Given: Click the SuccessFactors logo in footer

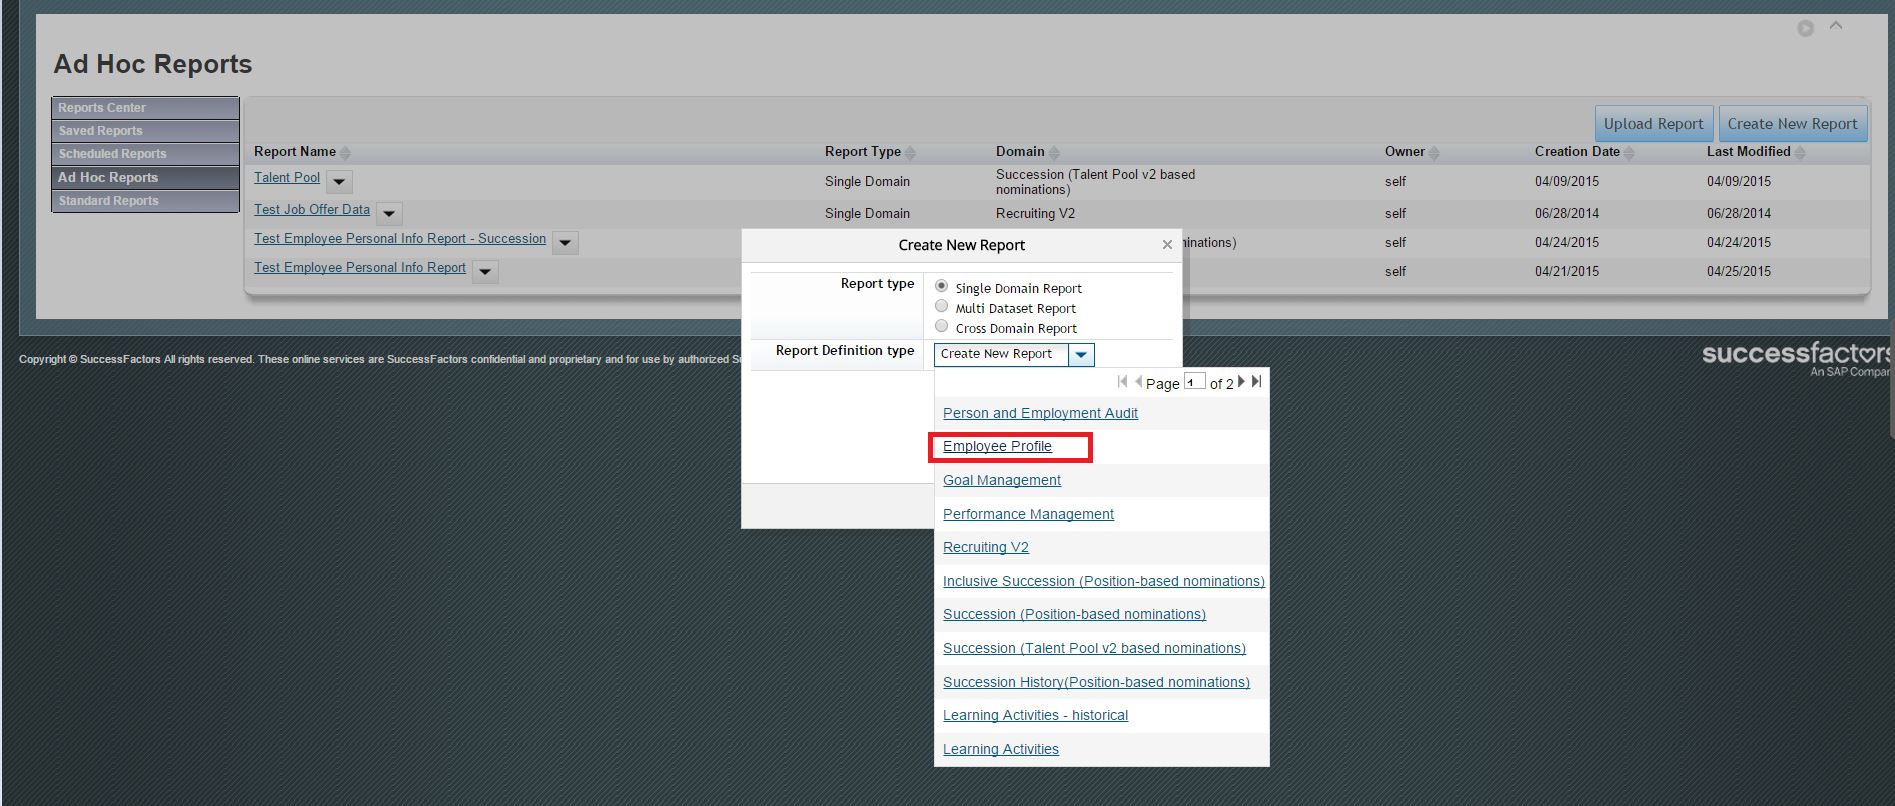Looking at the screenshot, I should (x=1797, y=358).
